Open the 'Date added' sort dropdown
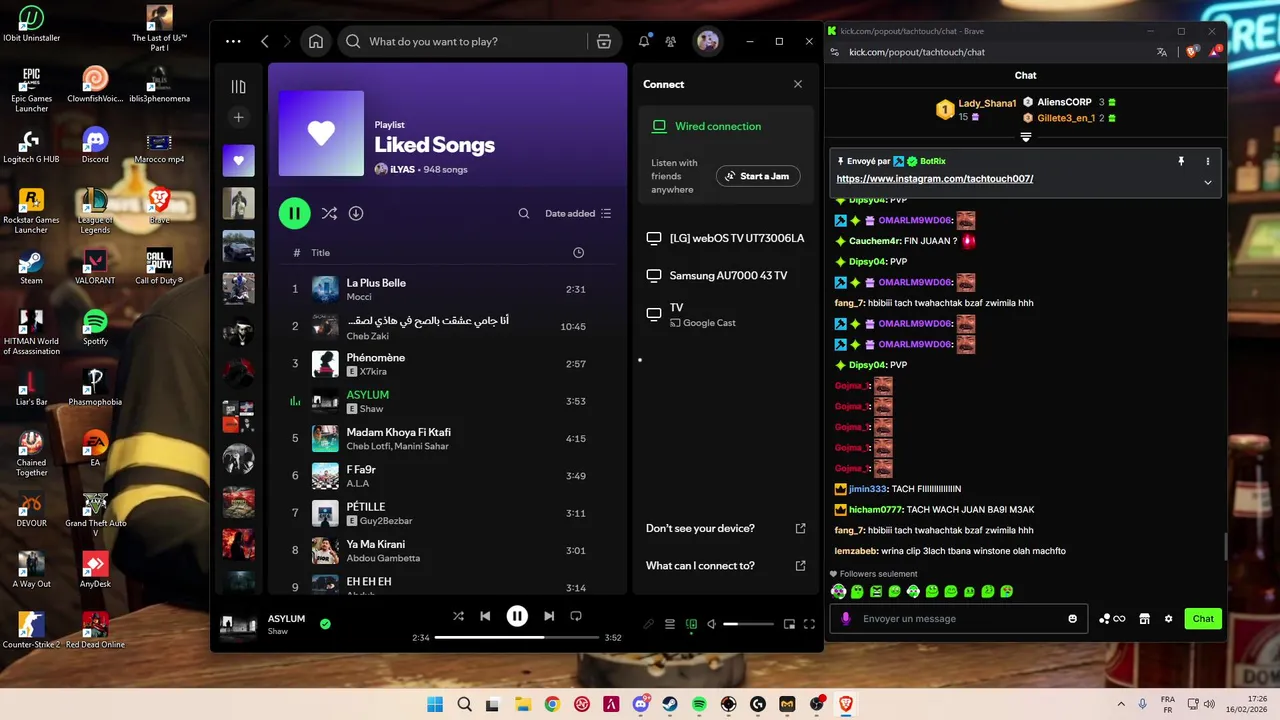Viewport: 1280px width, 720px height. click(x=578, y=213)
